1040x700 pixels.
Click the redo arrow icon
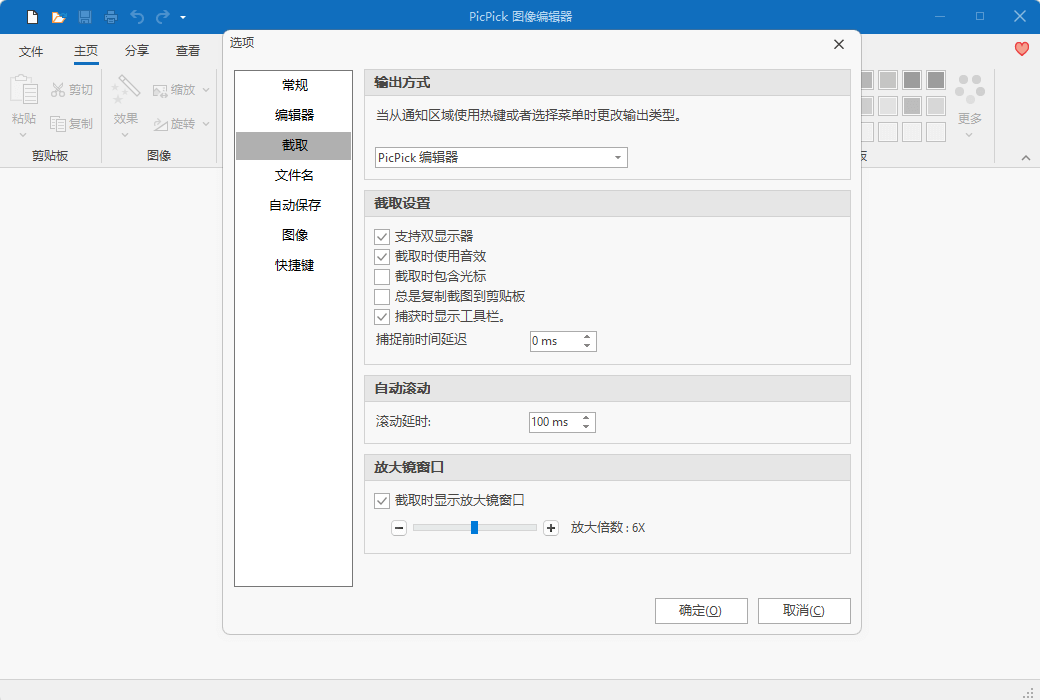162,17
